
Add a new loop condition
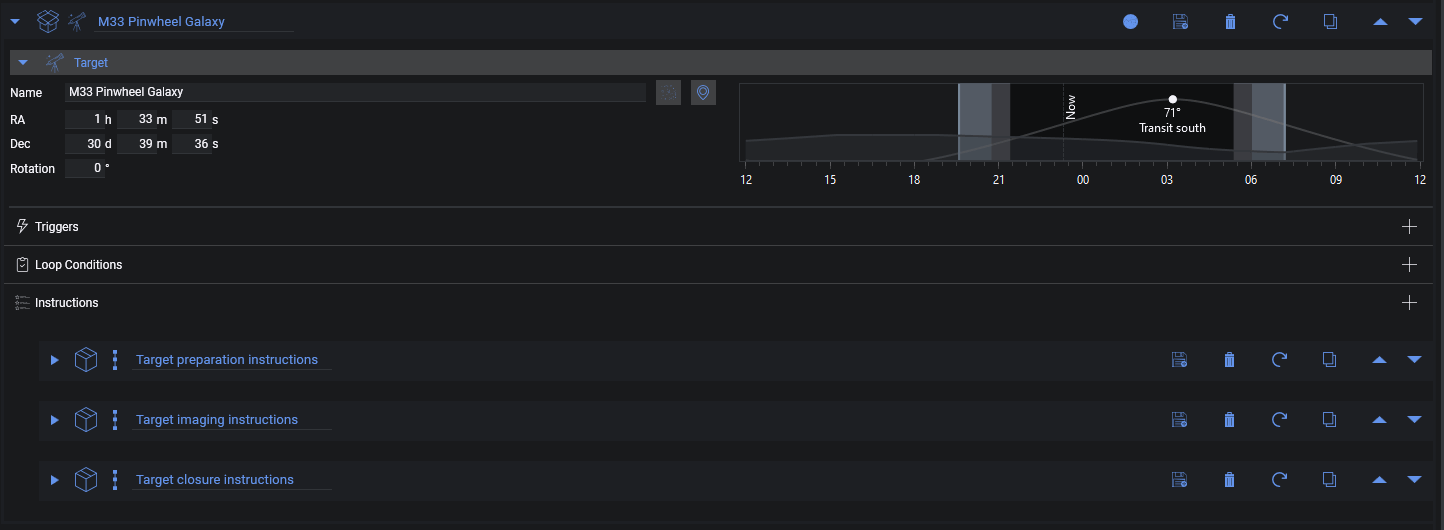[x=1410, y=265]
